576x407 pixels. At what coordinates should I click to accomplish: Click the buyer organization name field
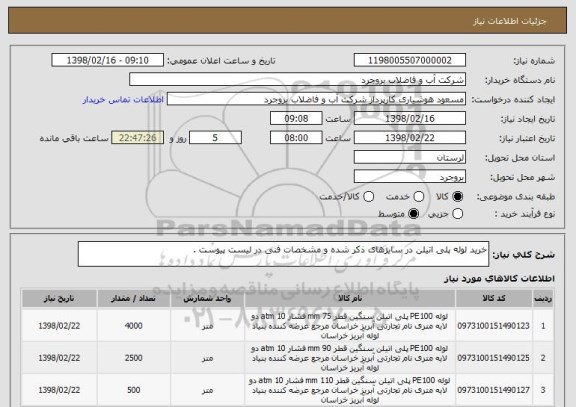298,80
